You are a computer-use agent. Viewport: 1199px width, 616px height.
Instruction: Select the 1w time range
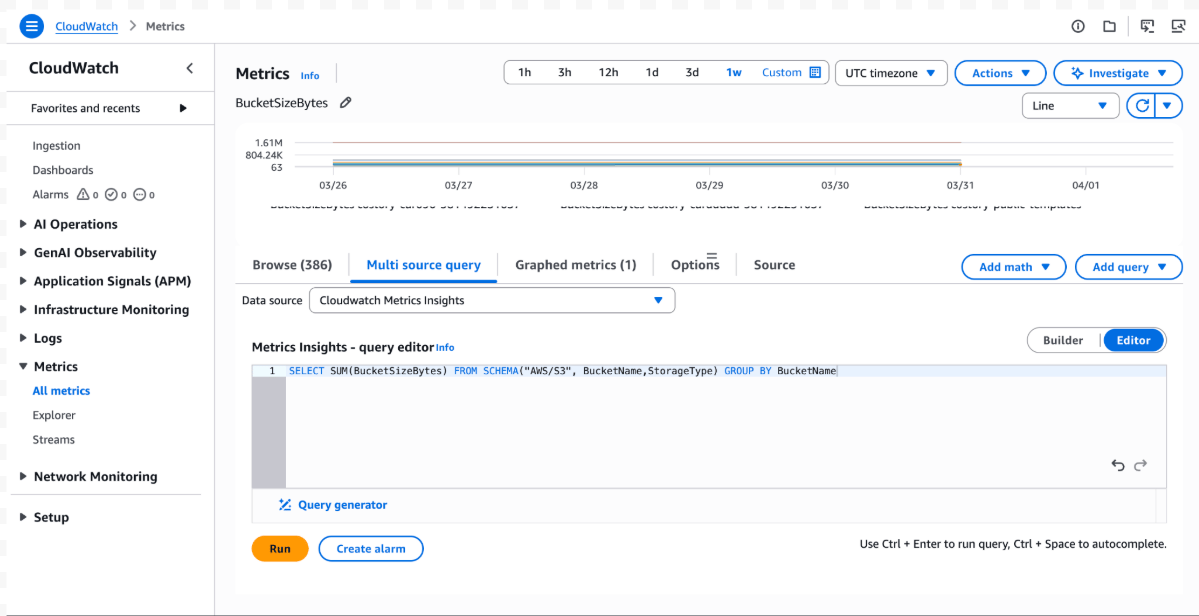coord(733,73)
